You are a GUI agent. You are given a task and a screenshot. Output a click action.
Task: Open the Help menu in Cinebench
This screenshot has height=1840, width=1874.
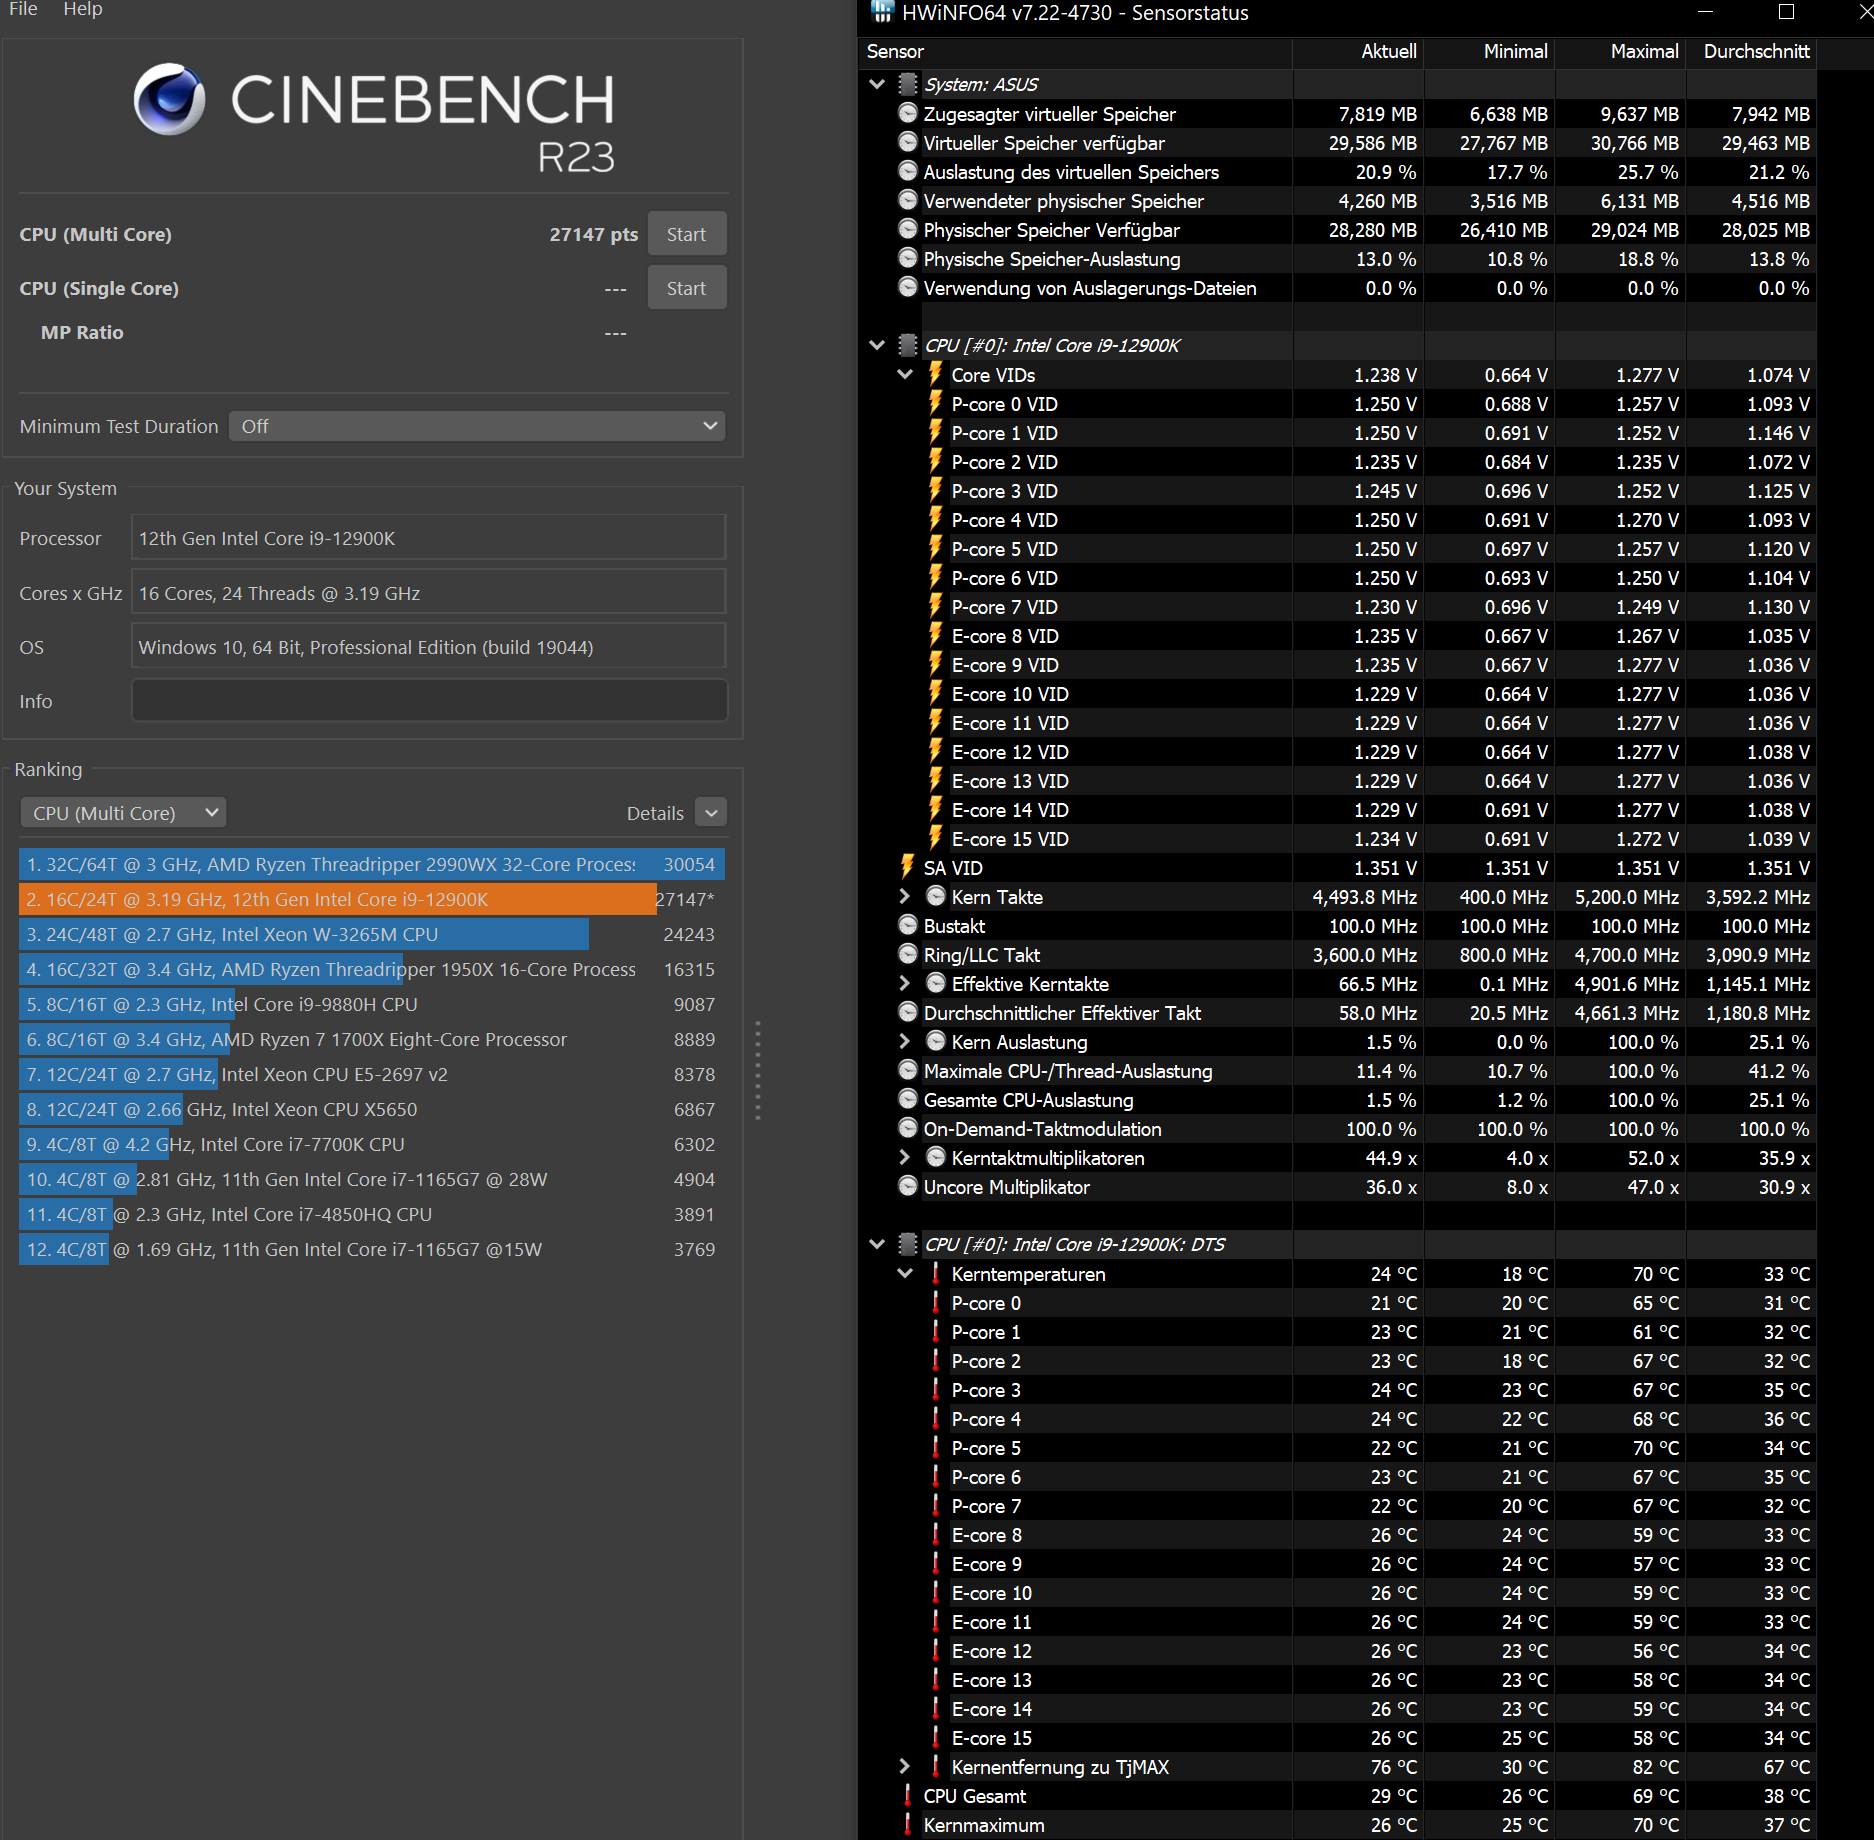point(83,9)
